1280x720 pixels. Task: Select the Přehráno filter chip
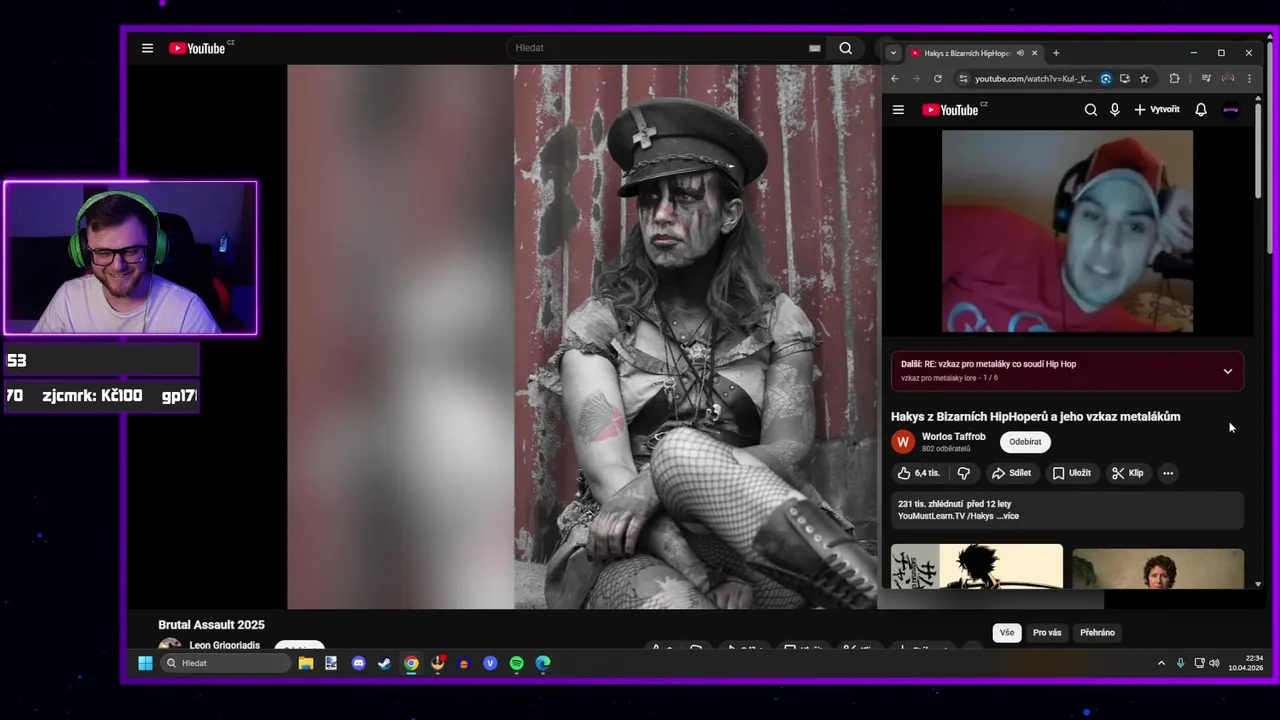[1097, 632]
